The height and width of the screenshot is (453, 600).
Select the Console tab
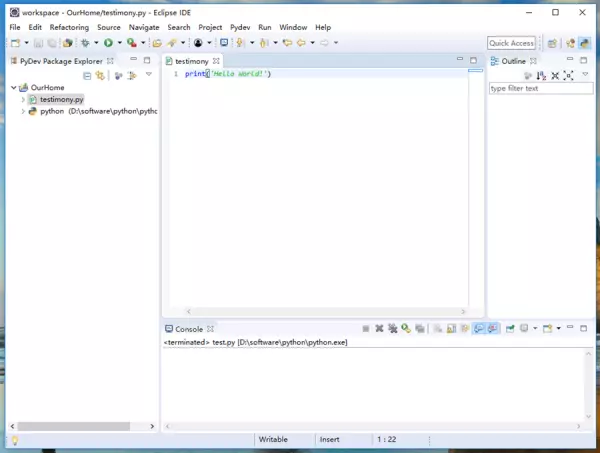pyautogui.click(x=189, y=329)
